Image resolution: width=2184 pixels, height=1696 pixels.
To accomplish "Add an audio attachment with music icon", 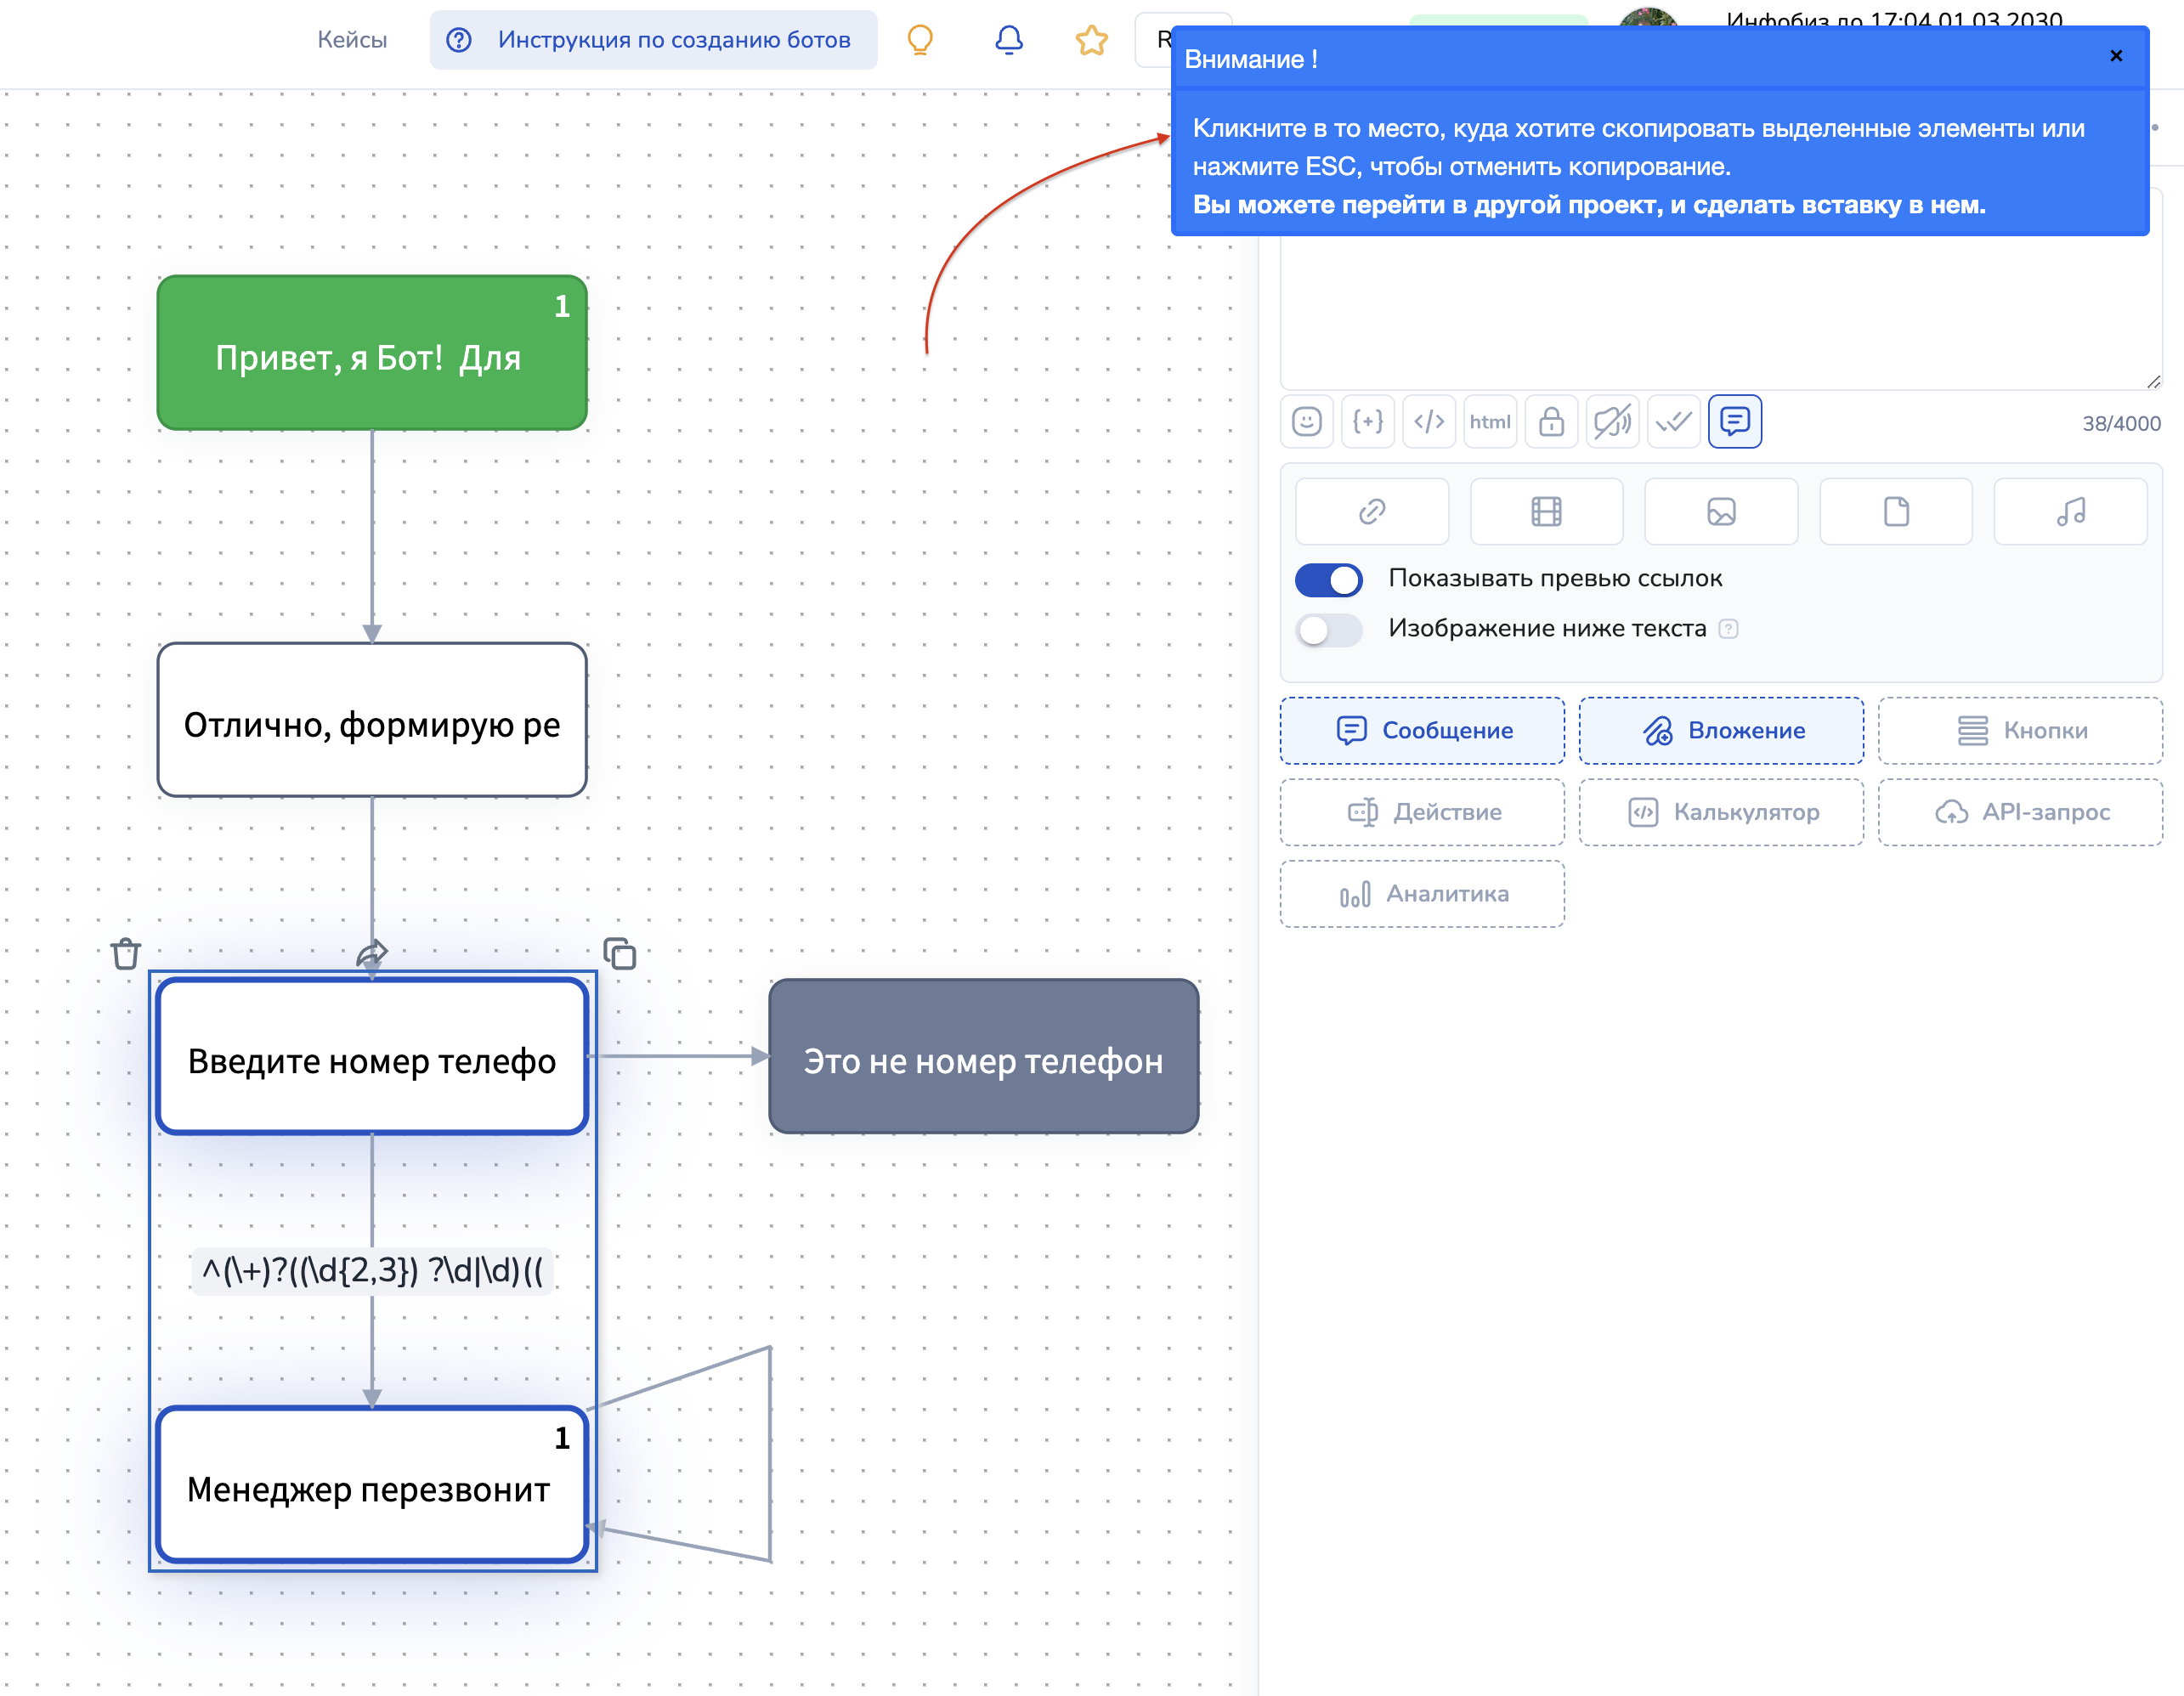I will click(2070, 512).
